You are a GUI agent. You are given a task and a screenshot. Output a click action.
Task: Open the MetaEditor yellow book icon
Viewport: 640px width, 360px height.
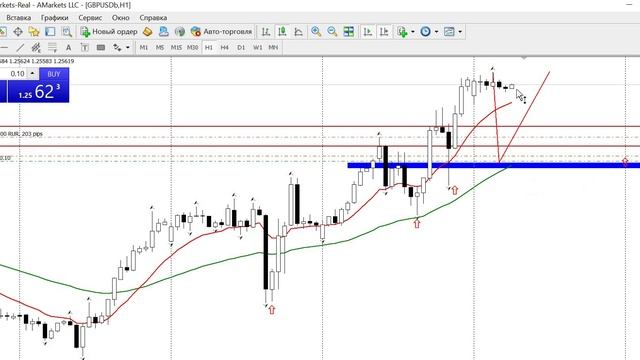[x=147, y=32]
